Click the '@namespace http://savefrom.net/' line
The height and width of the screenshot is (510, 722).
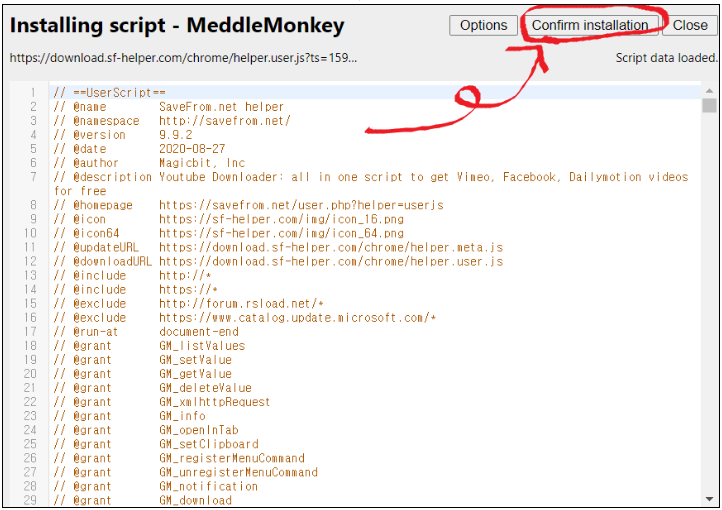(172, 121)
